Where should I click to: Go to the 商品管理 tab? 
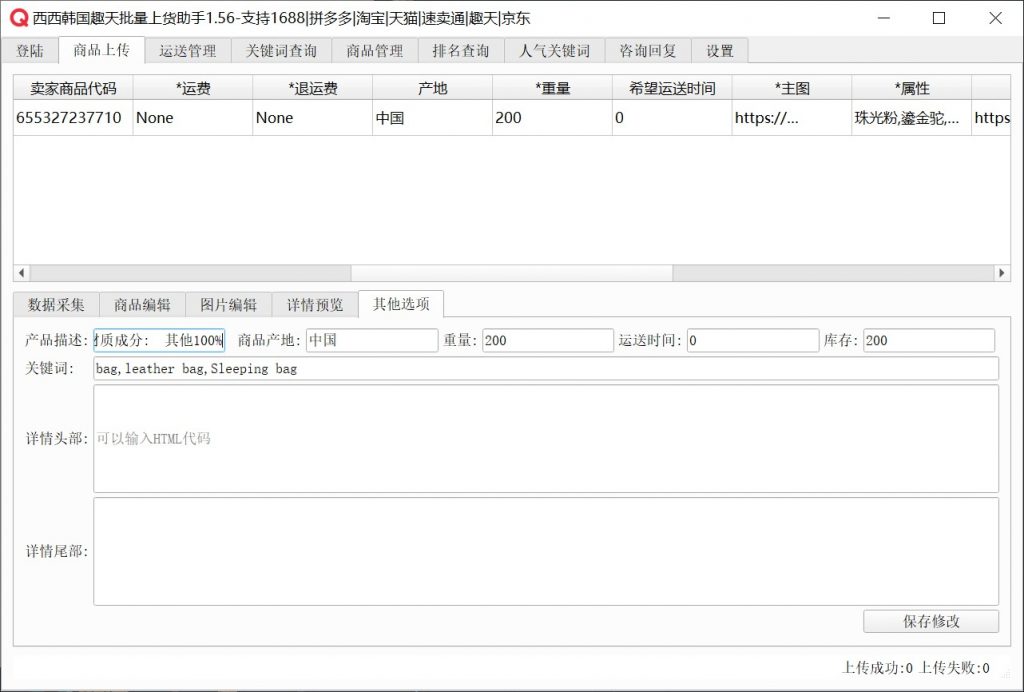[374, 51]
